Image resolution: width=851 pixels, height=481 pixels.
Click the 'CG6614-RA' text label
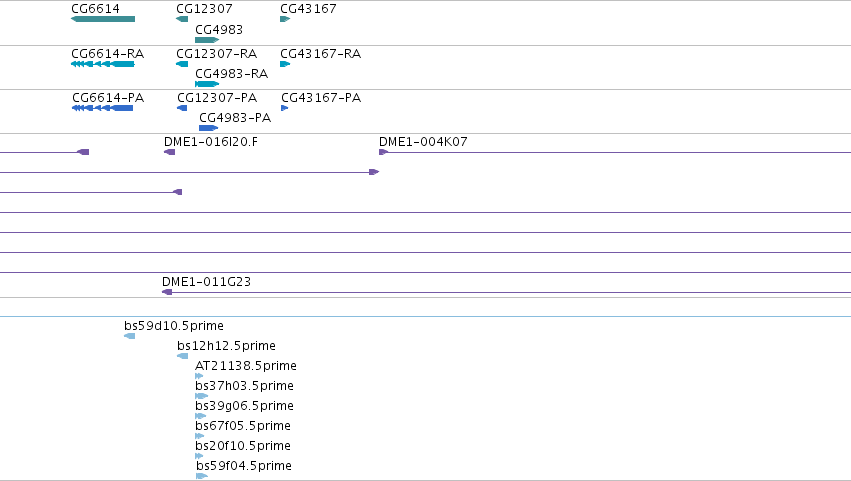coord(107,54)
